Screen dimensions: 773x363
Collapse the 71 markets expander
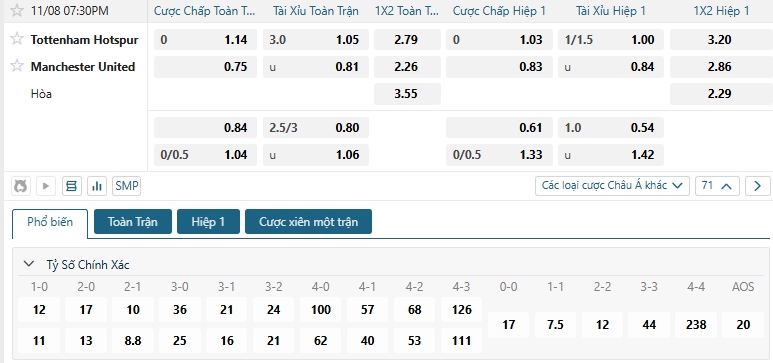click(x=717, y=186)
